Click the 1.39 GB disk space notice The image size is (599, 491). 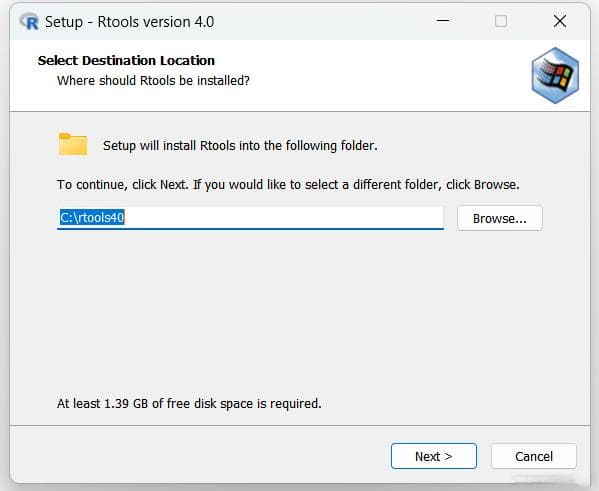click(x=189, y=403)
